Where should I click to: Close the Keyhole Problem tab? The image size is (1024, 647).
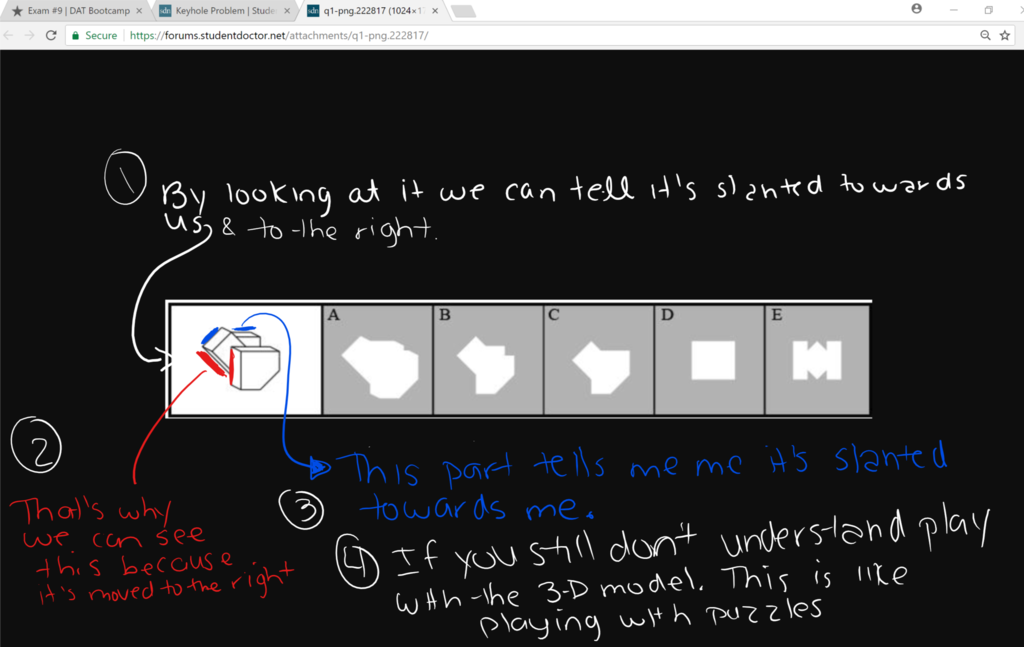tap(287, 11)
